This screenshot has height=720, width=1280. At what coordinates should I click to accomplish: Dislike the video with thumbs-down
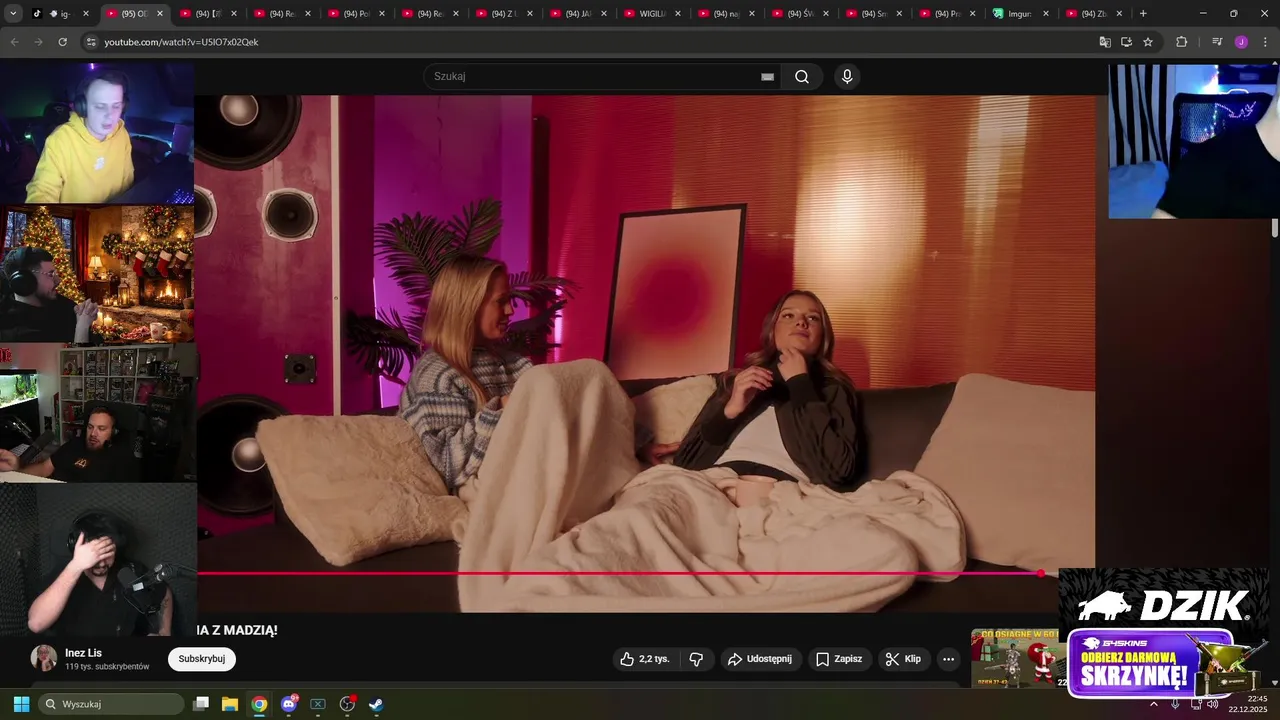[697, 659]
